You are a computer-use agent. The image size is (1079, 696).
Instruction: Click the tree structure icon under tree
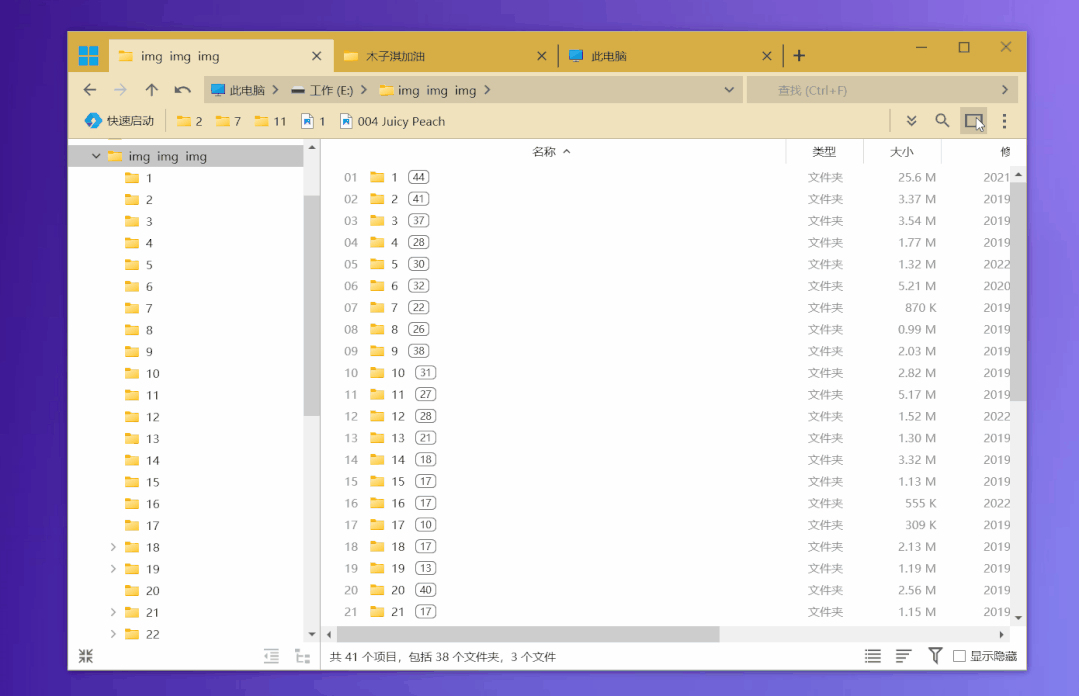click(x=302, y=656)
